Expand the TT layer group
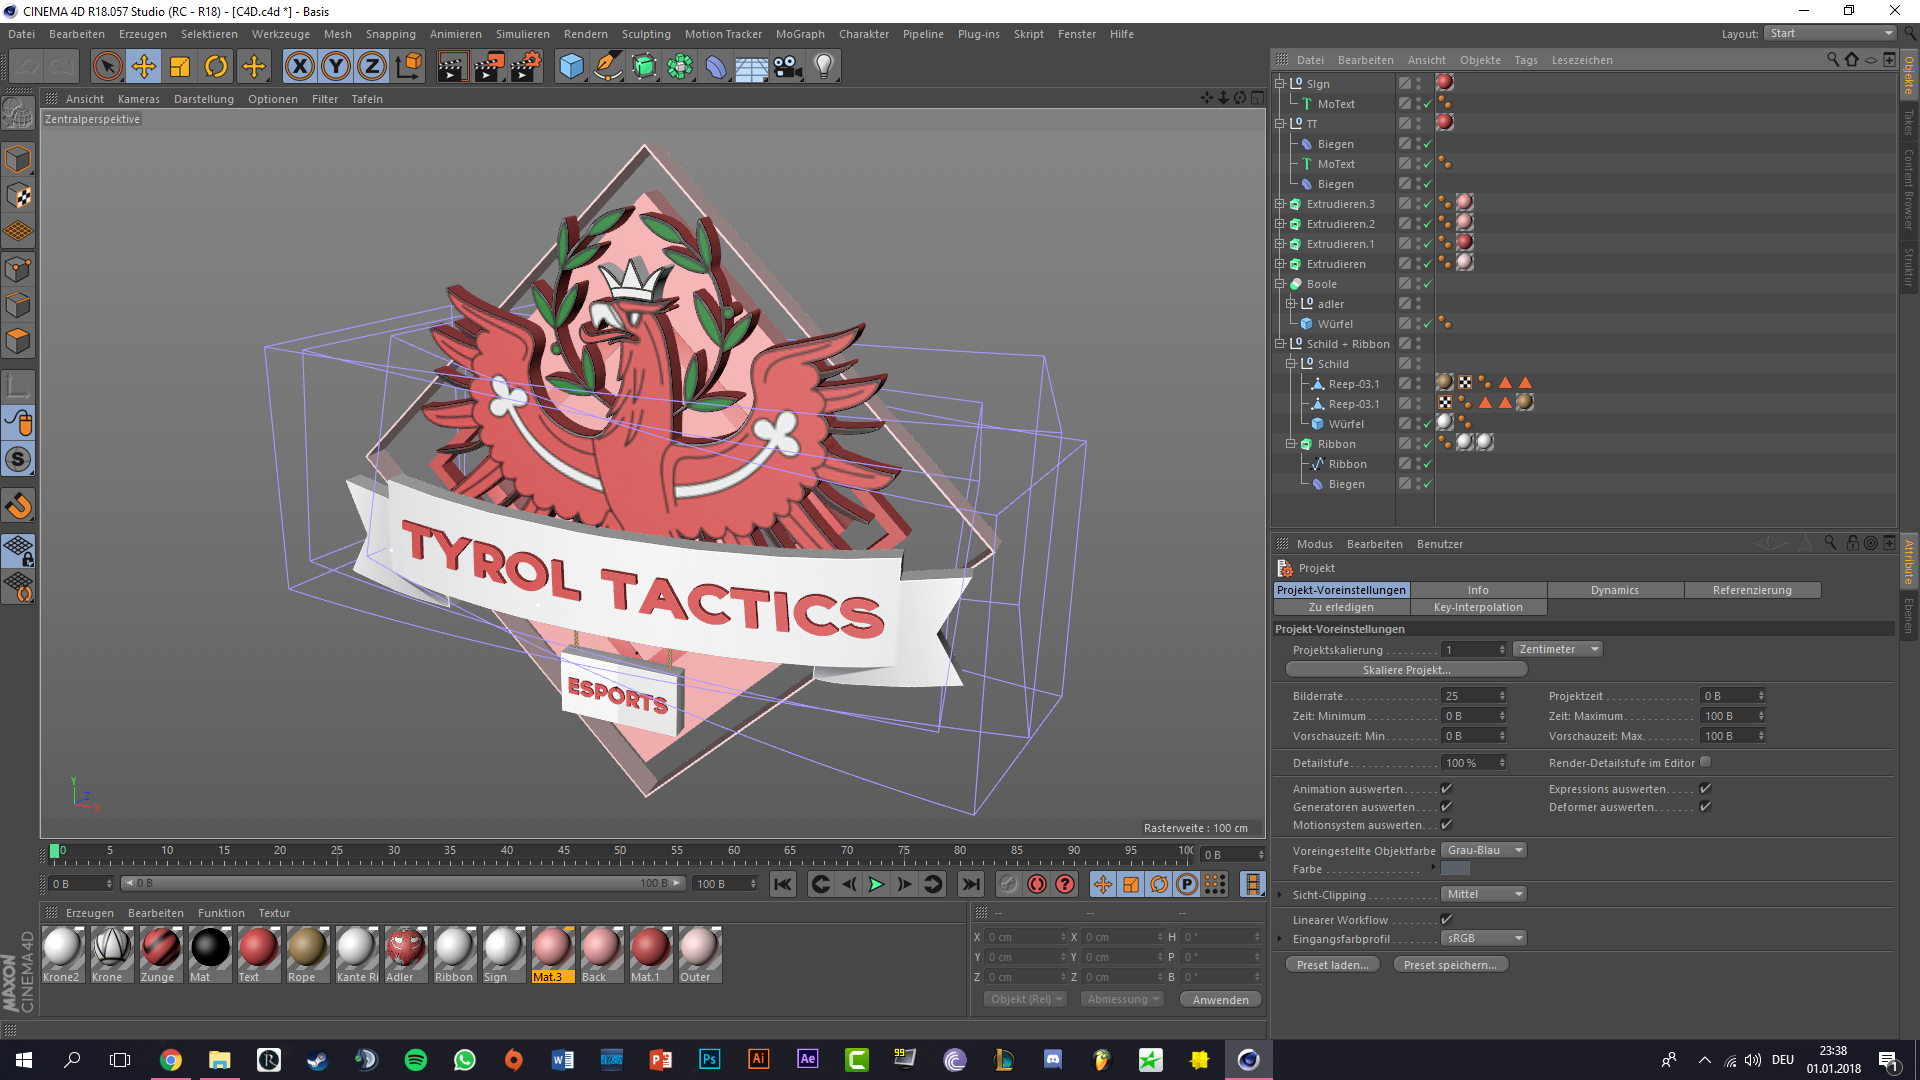Screen dimensions: 1920x1080 coord(1279,123)
